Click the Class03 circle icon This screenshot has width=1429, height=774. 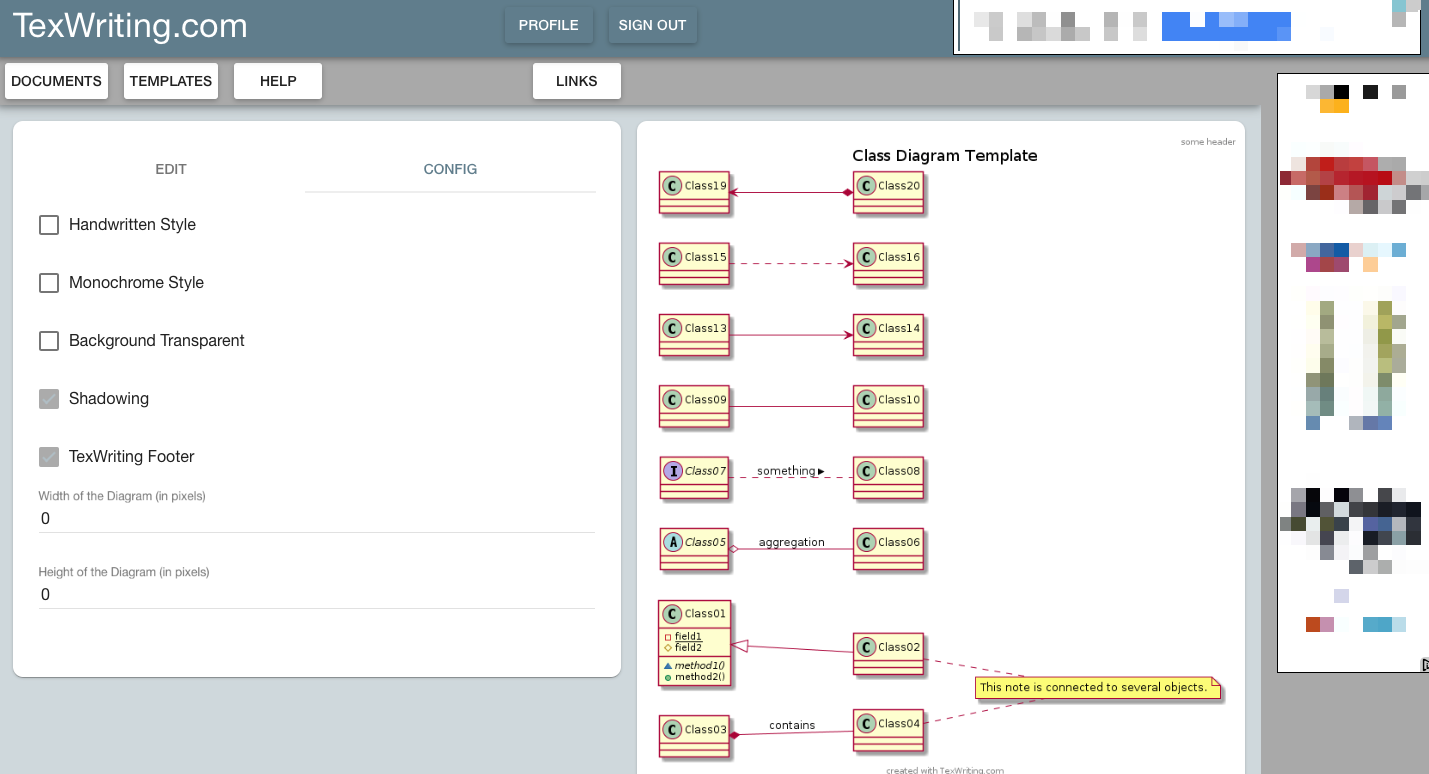[x=673, y=730]
